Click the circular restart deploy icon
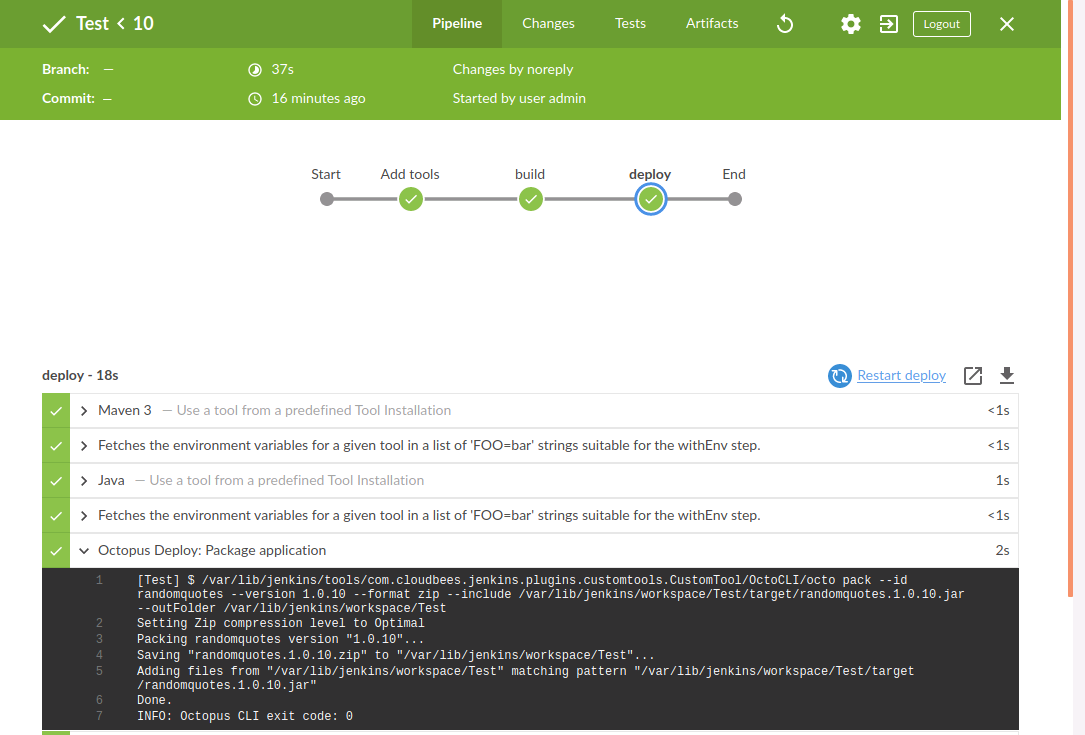The height and width of the screenshot is (735, 1085). [839, 375]
